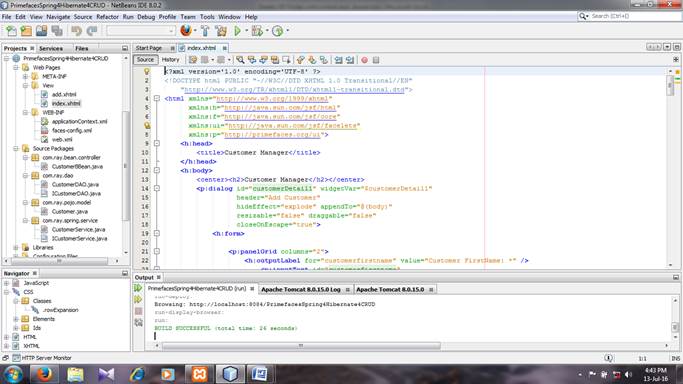Screen dimensions: 683x384
Task: Click Stop Macro Recording editor icon
Action: [376, 60]
